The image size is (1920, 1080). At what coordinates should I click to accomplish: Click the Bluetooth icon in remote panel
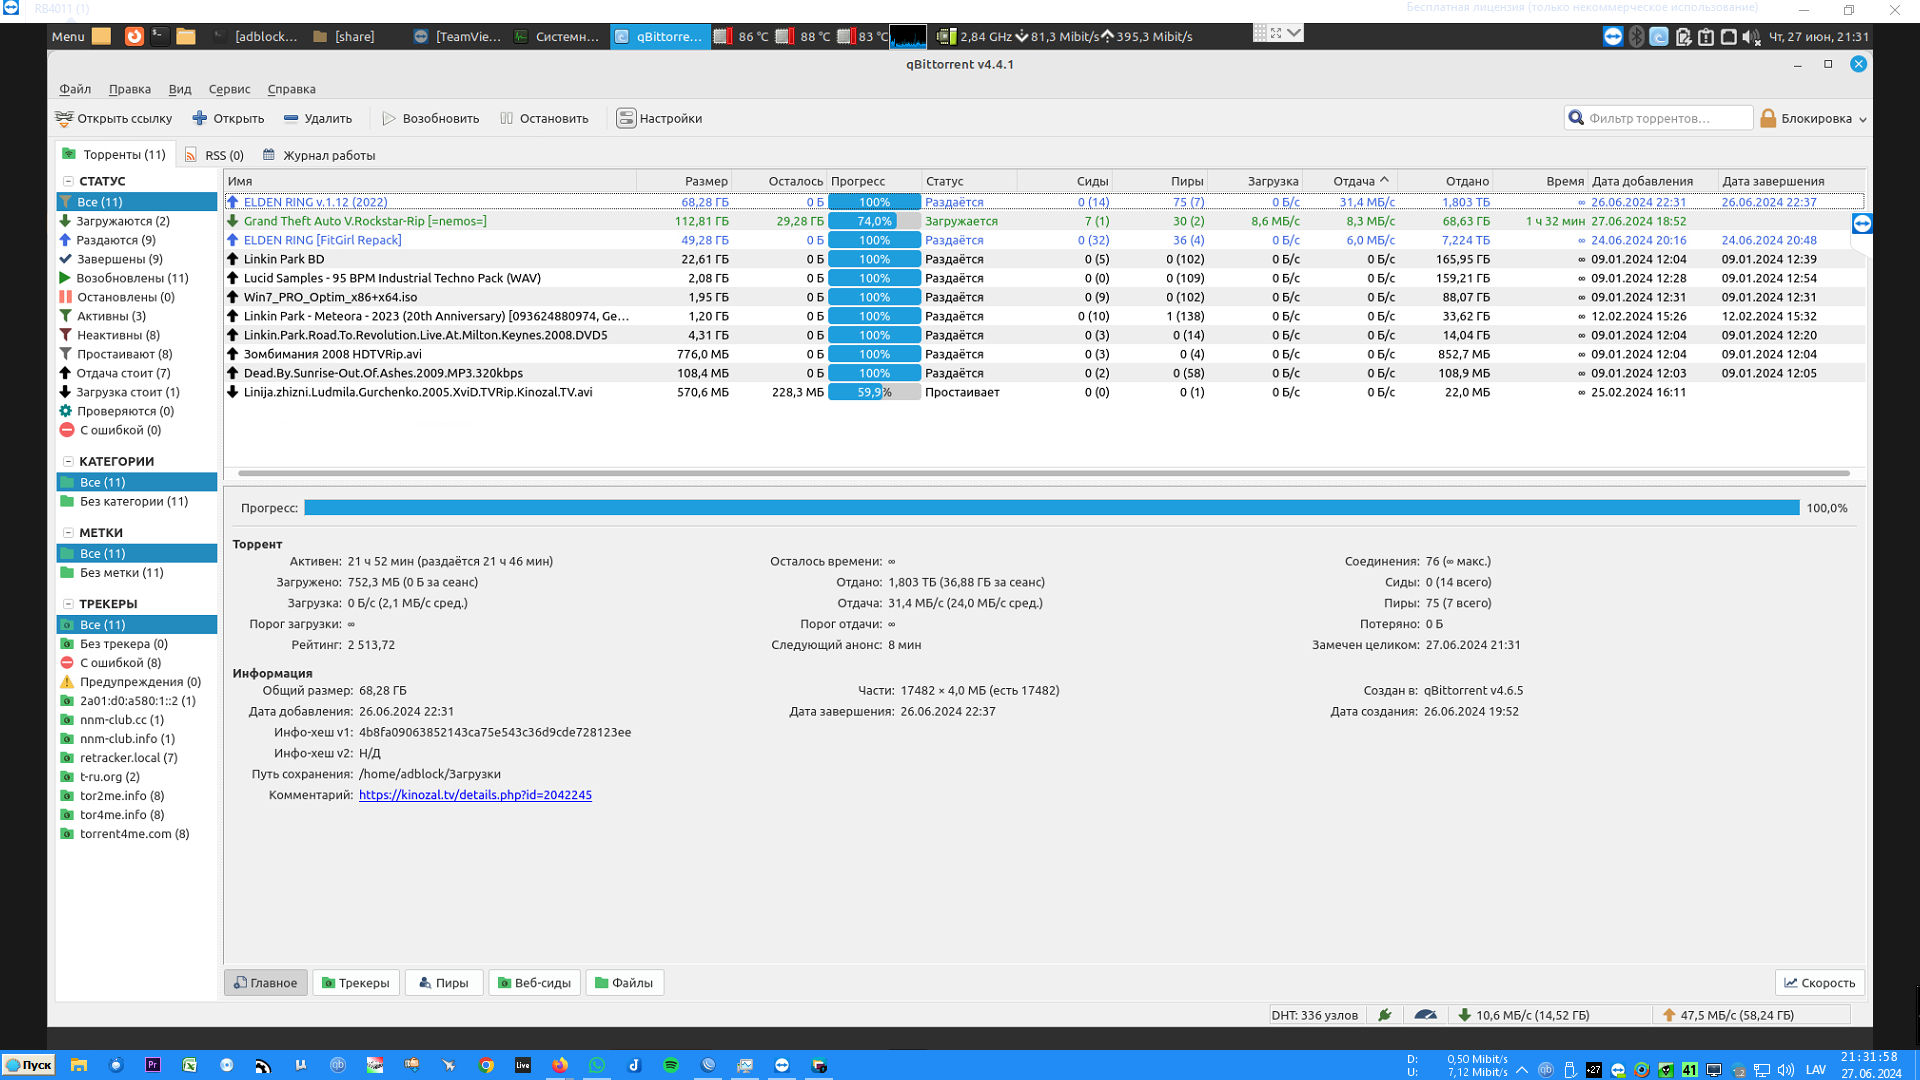pos(1636,36)
